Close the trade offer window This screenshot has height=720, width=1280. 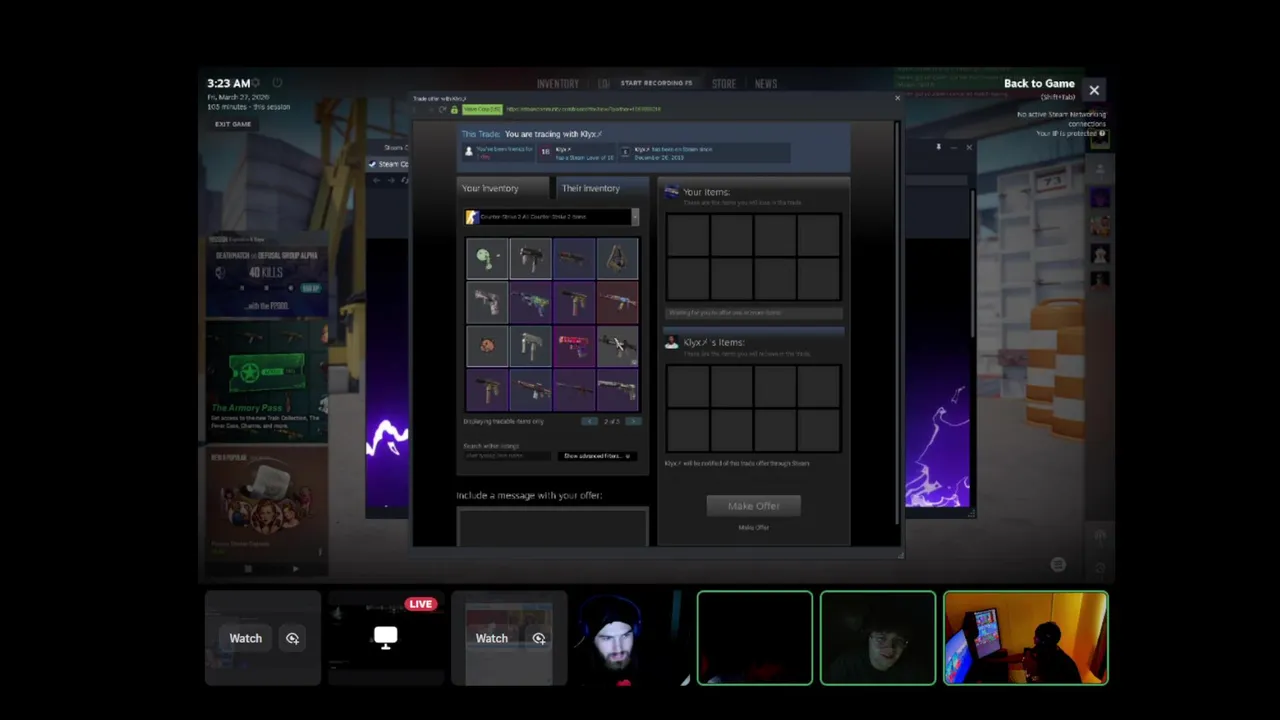pyautogui.click(x=897, y=98)
